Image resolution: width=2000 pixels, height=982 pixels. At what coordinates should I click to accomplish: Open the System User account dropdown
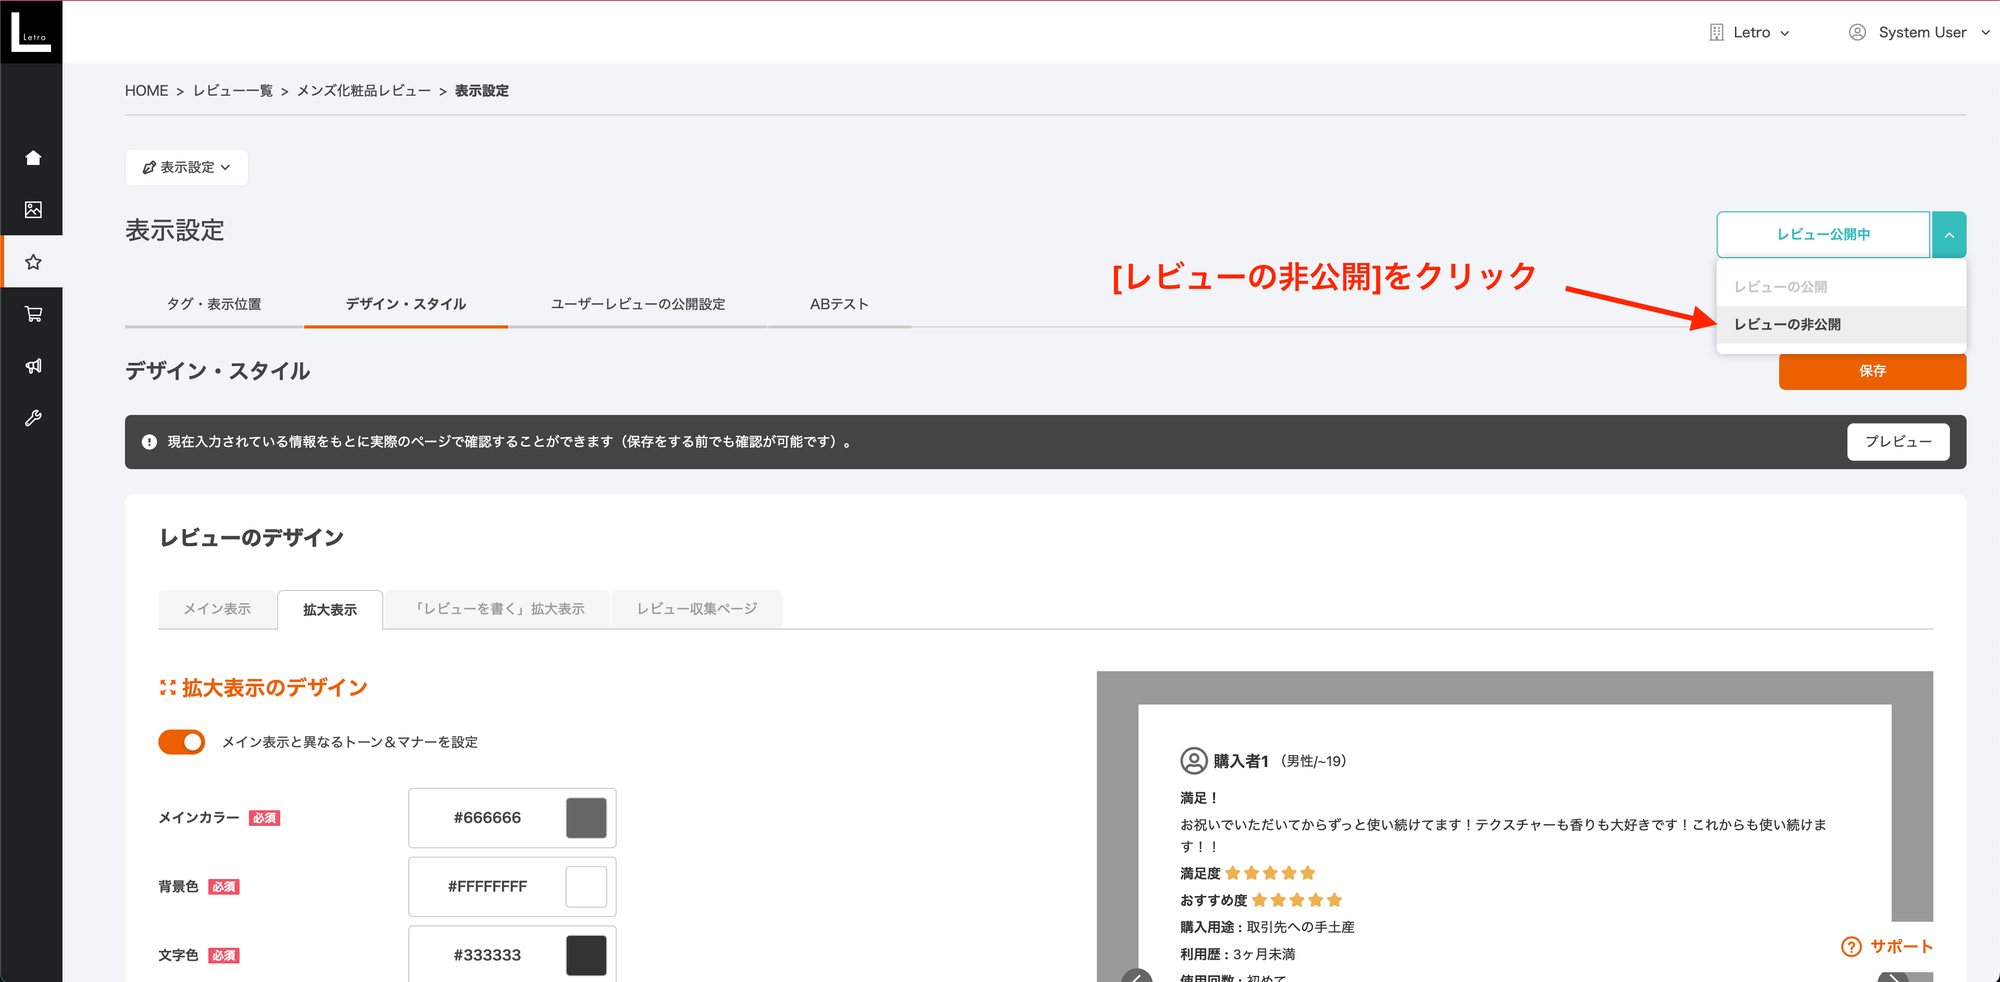tap(1917, 31)
